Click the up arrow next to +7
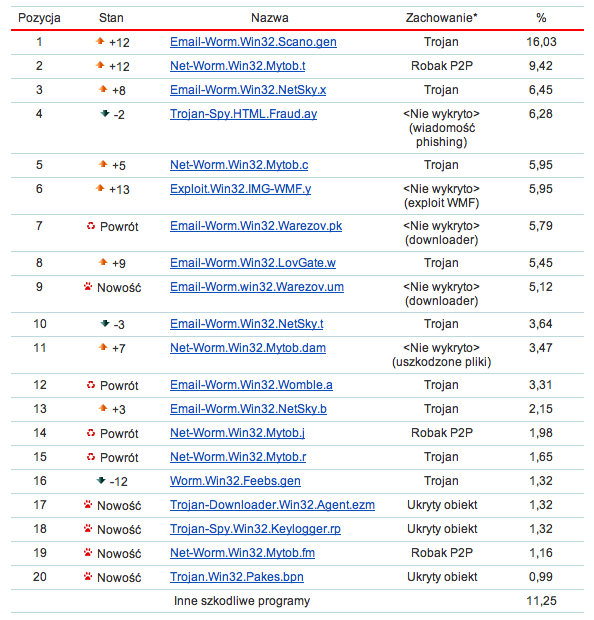Image resolution: width=594 pixels, height=620 pixels. pos(103,346)
